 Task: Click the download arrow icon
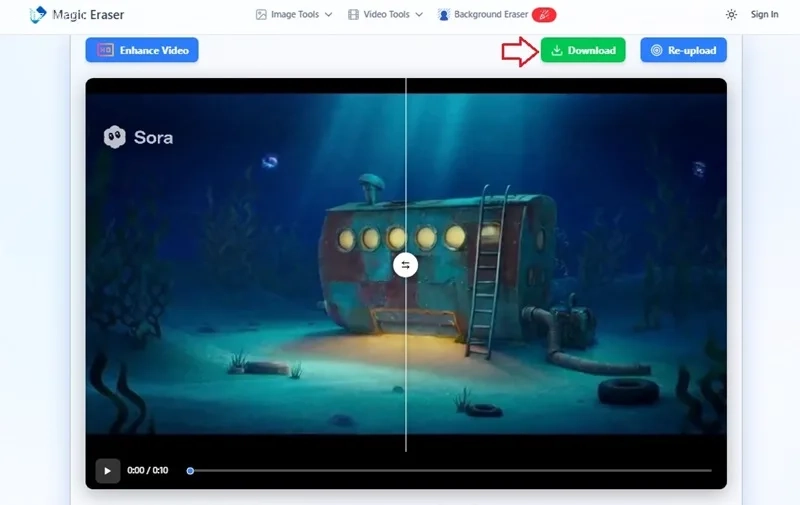pos(557,50)
